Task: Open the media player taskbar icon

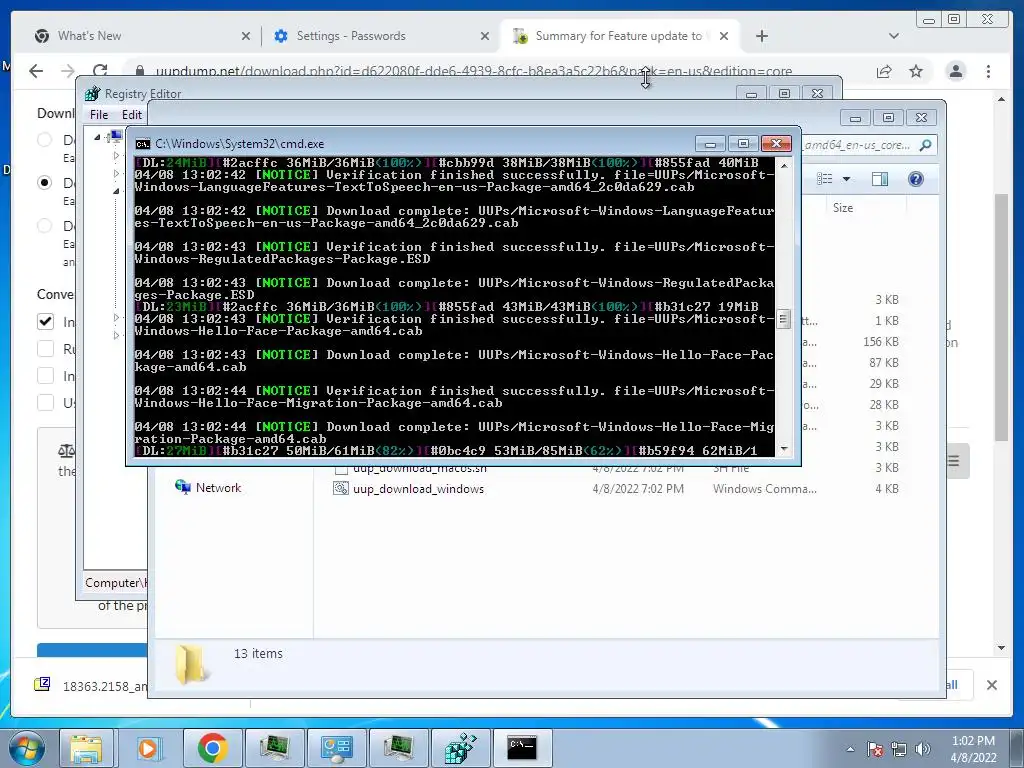Action: pos(148,748)
